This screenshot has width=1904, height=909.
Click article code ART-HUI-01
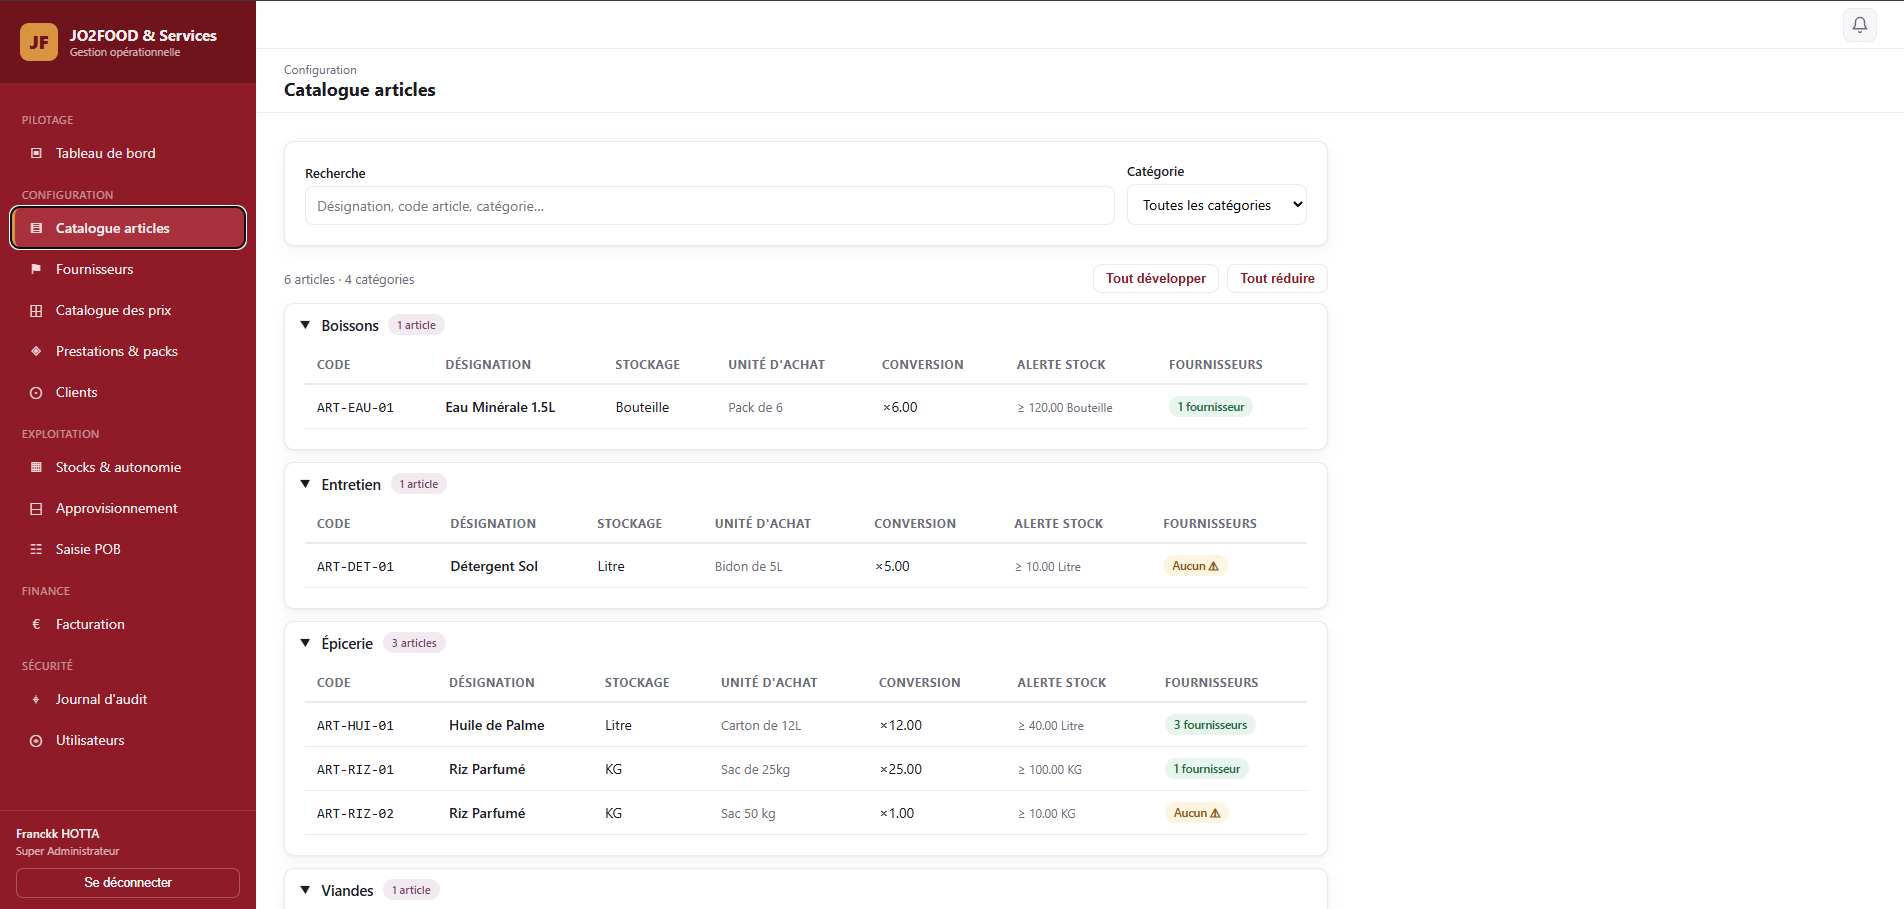[x=355, y=726]
